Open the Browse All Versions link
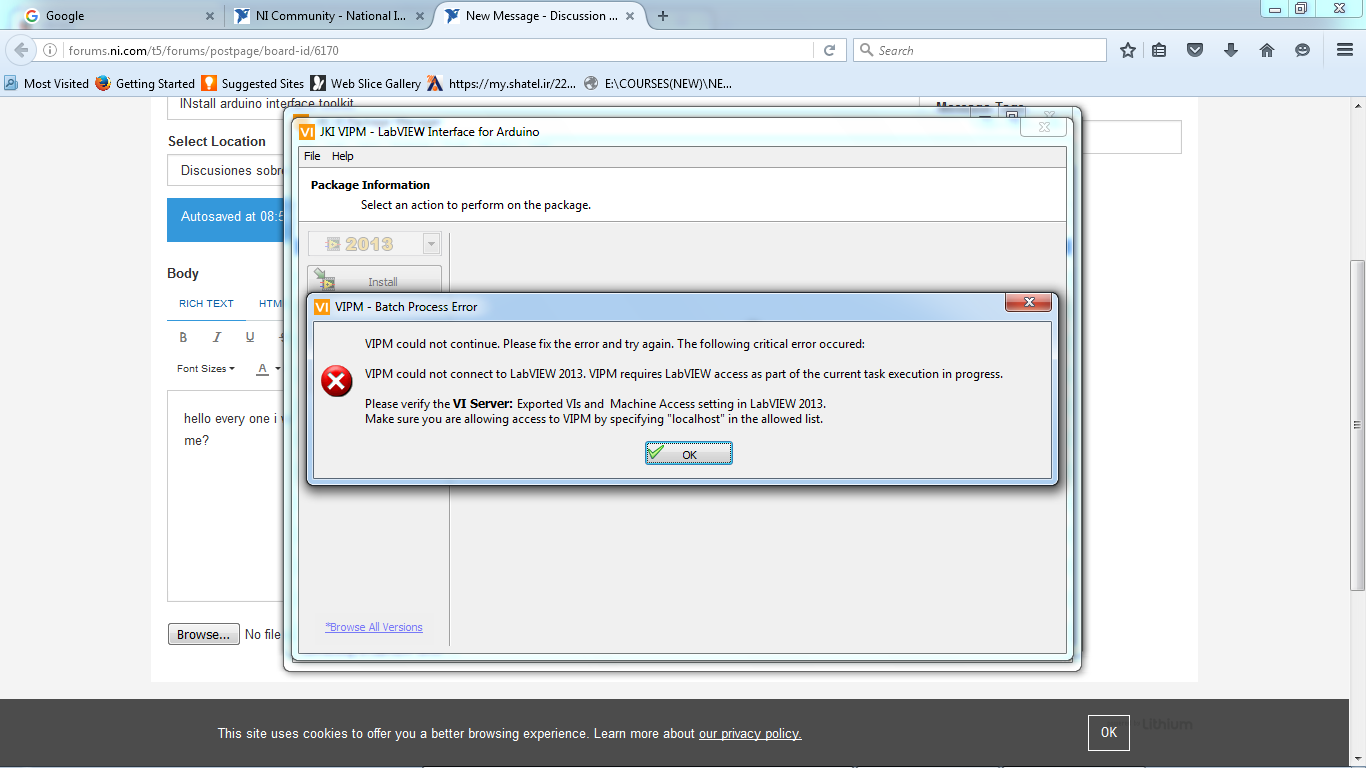The height and width of the screenshot is (768, 1366). [374, 627]
